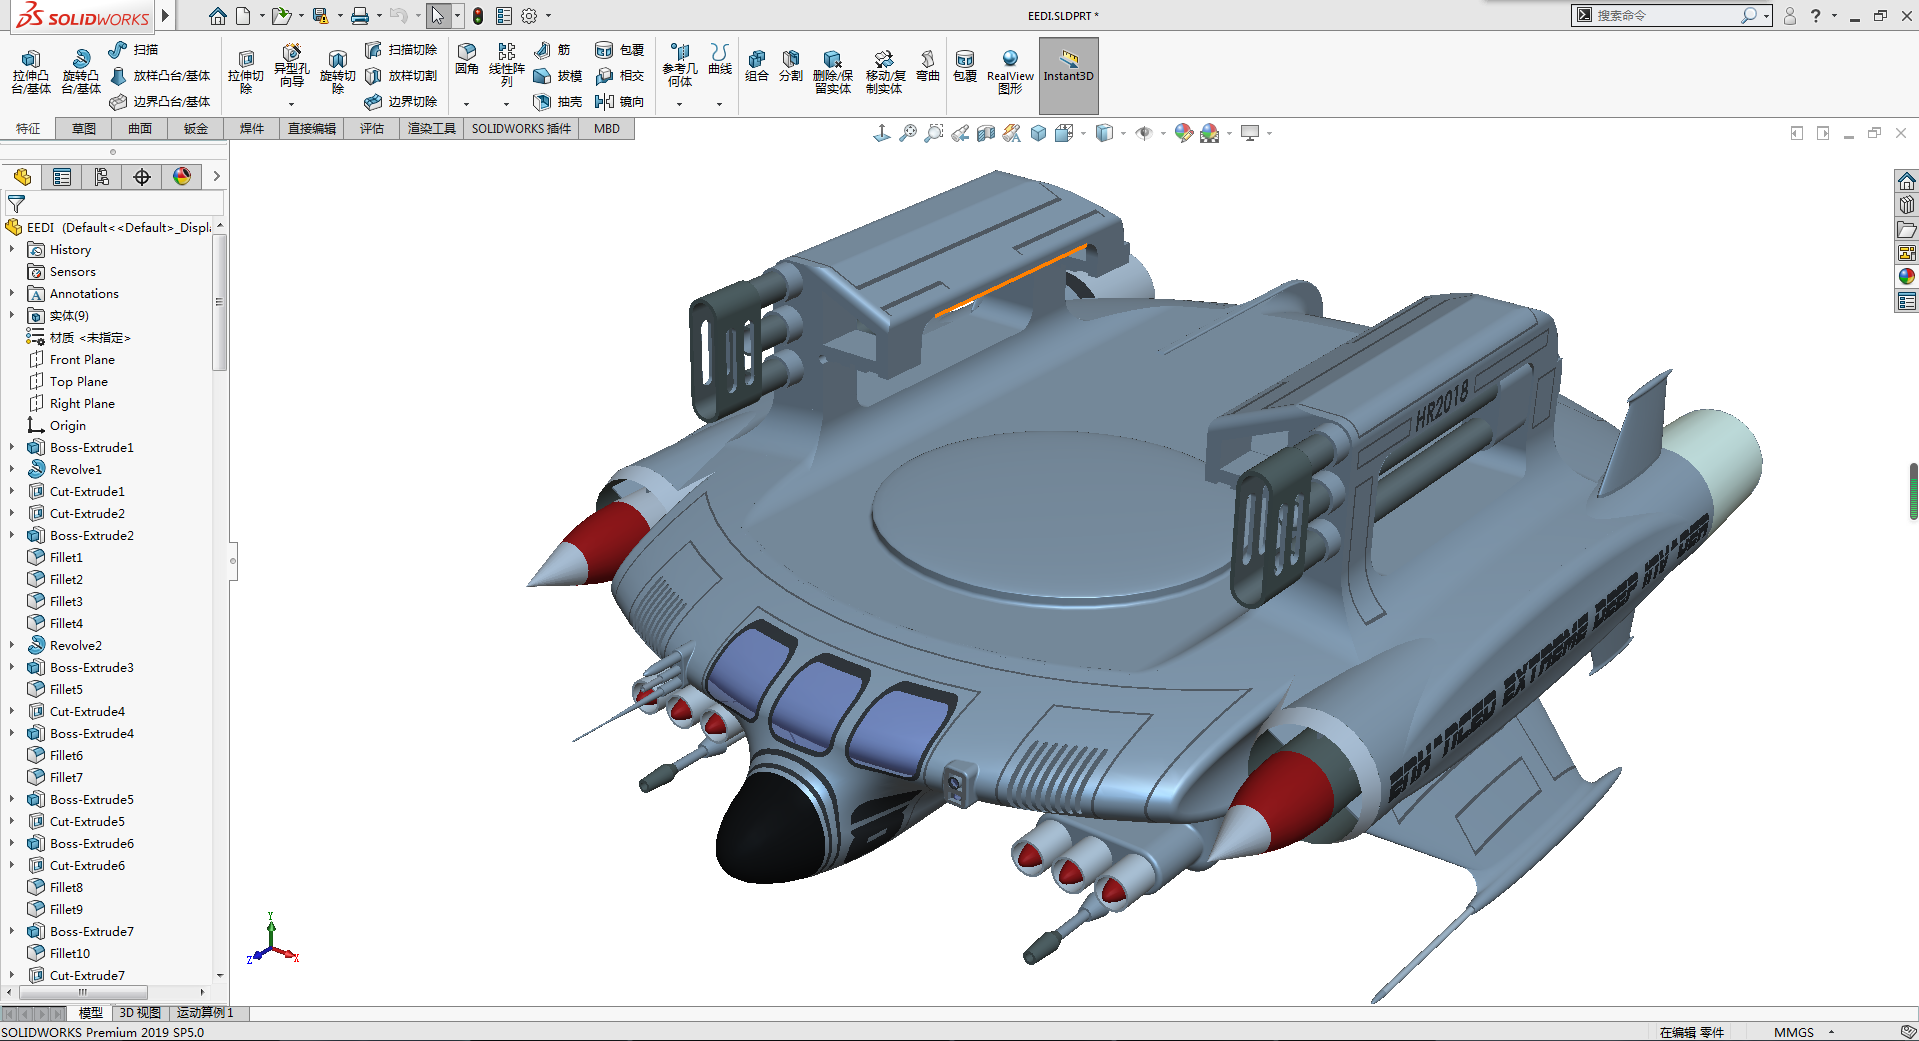Click the feature tree horizontal scrollbar

pyautogui.click(x=83, y=993)
